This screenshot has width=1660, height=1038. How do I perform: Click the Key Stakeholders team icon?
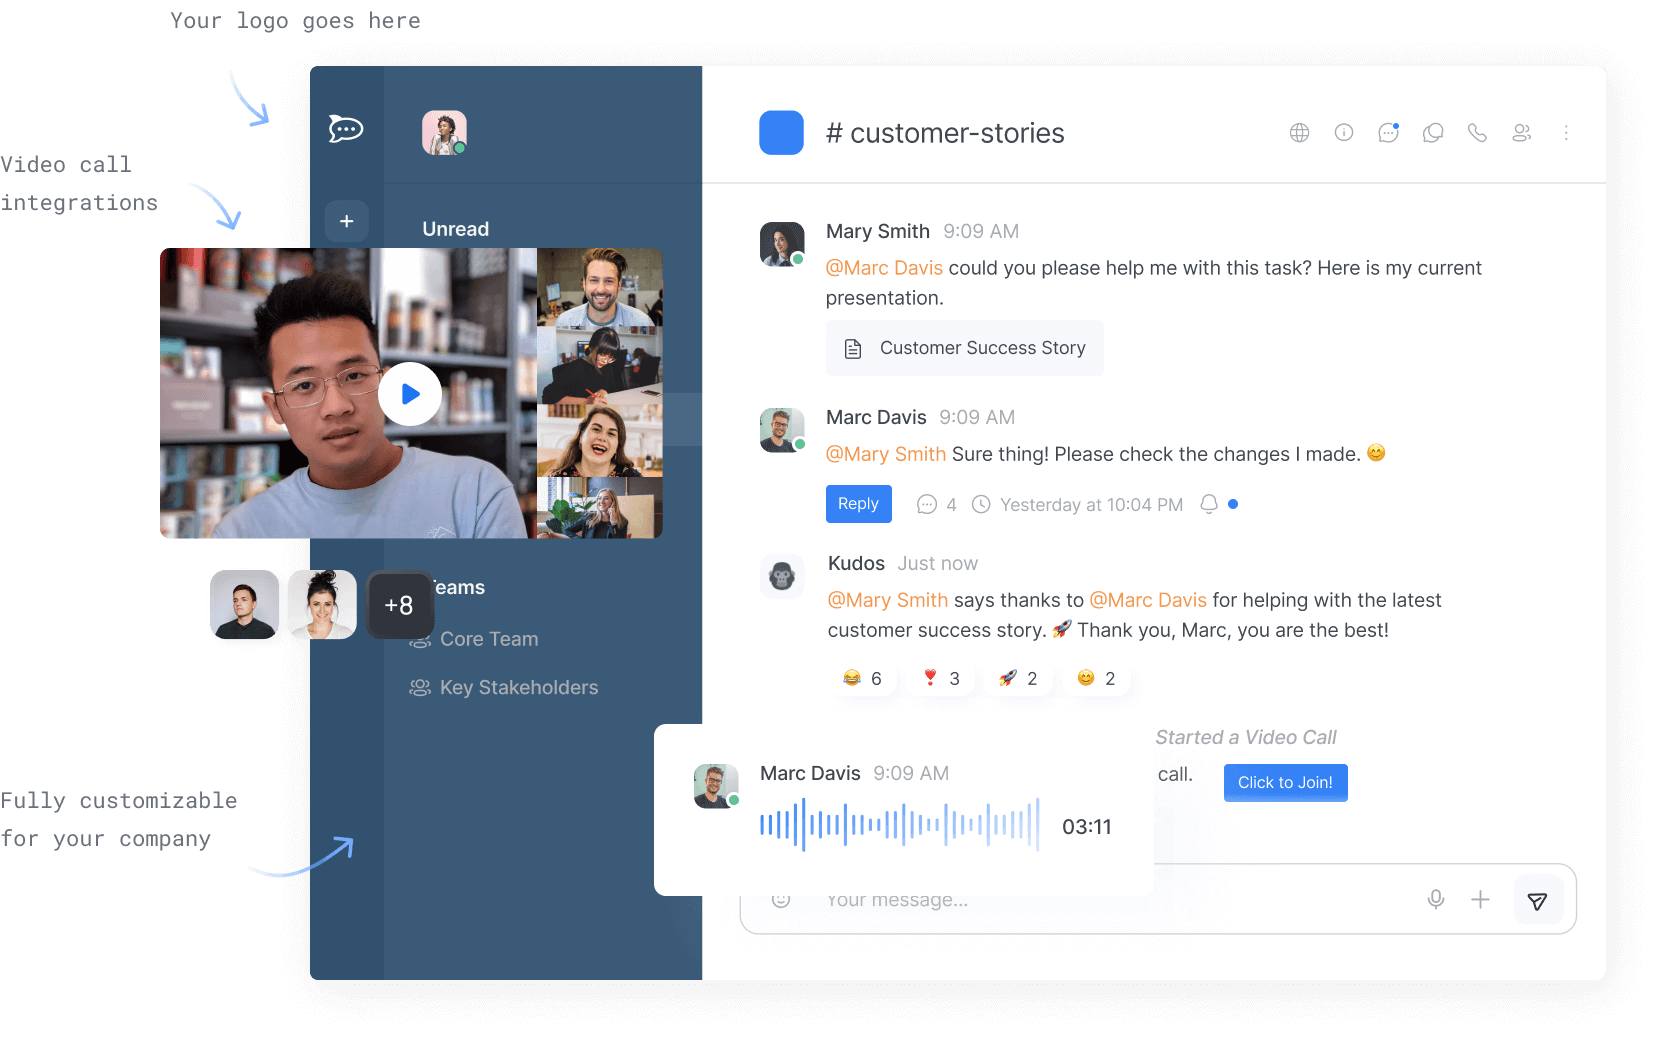pyautogui.click(x=420, y=688)
